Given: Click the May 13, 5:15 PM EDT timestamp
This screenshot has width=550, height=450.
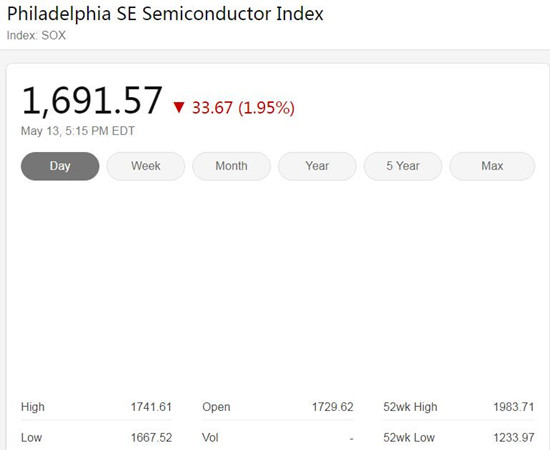Looking at the screenshot, I should click(x=78, y=131).
